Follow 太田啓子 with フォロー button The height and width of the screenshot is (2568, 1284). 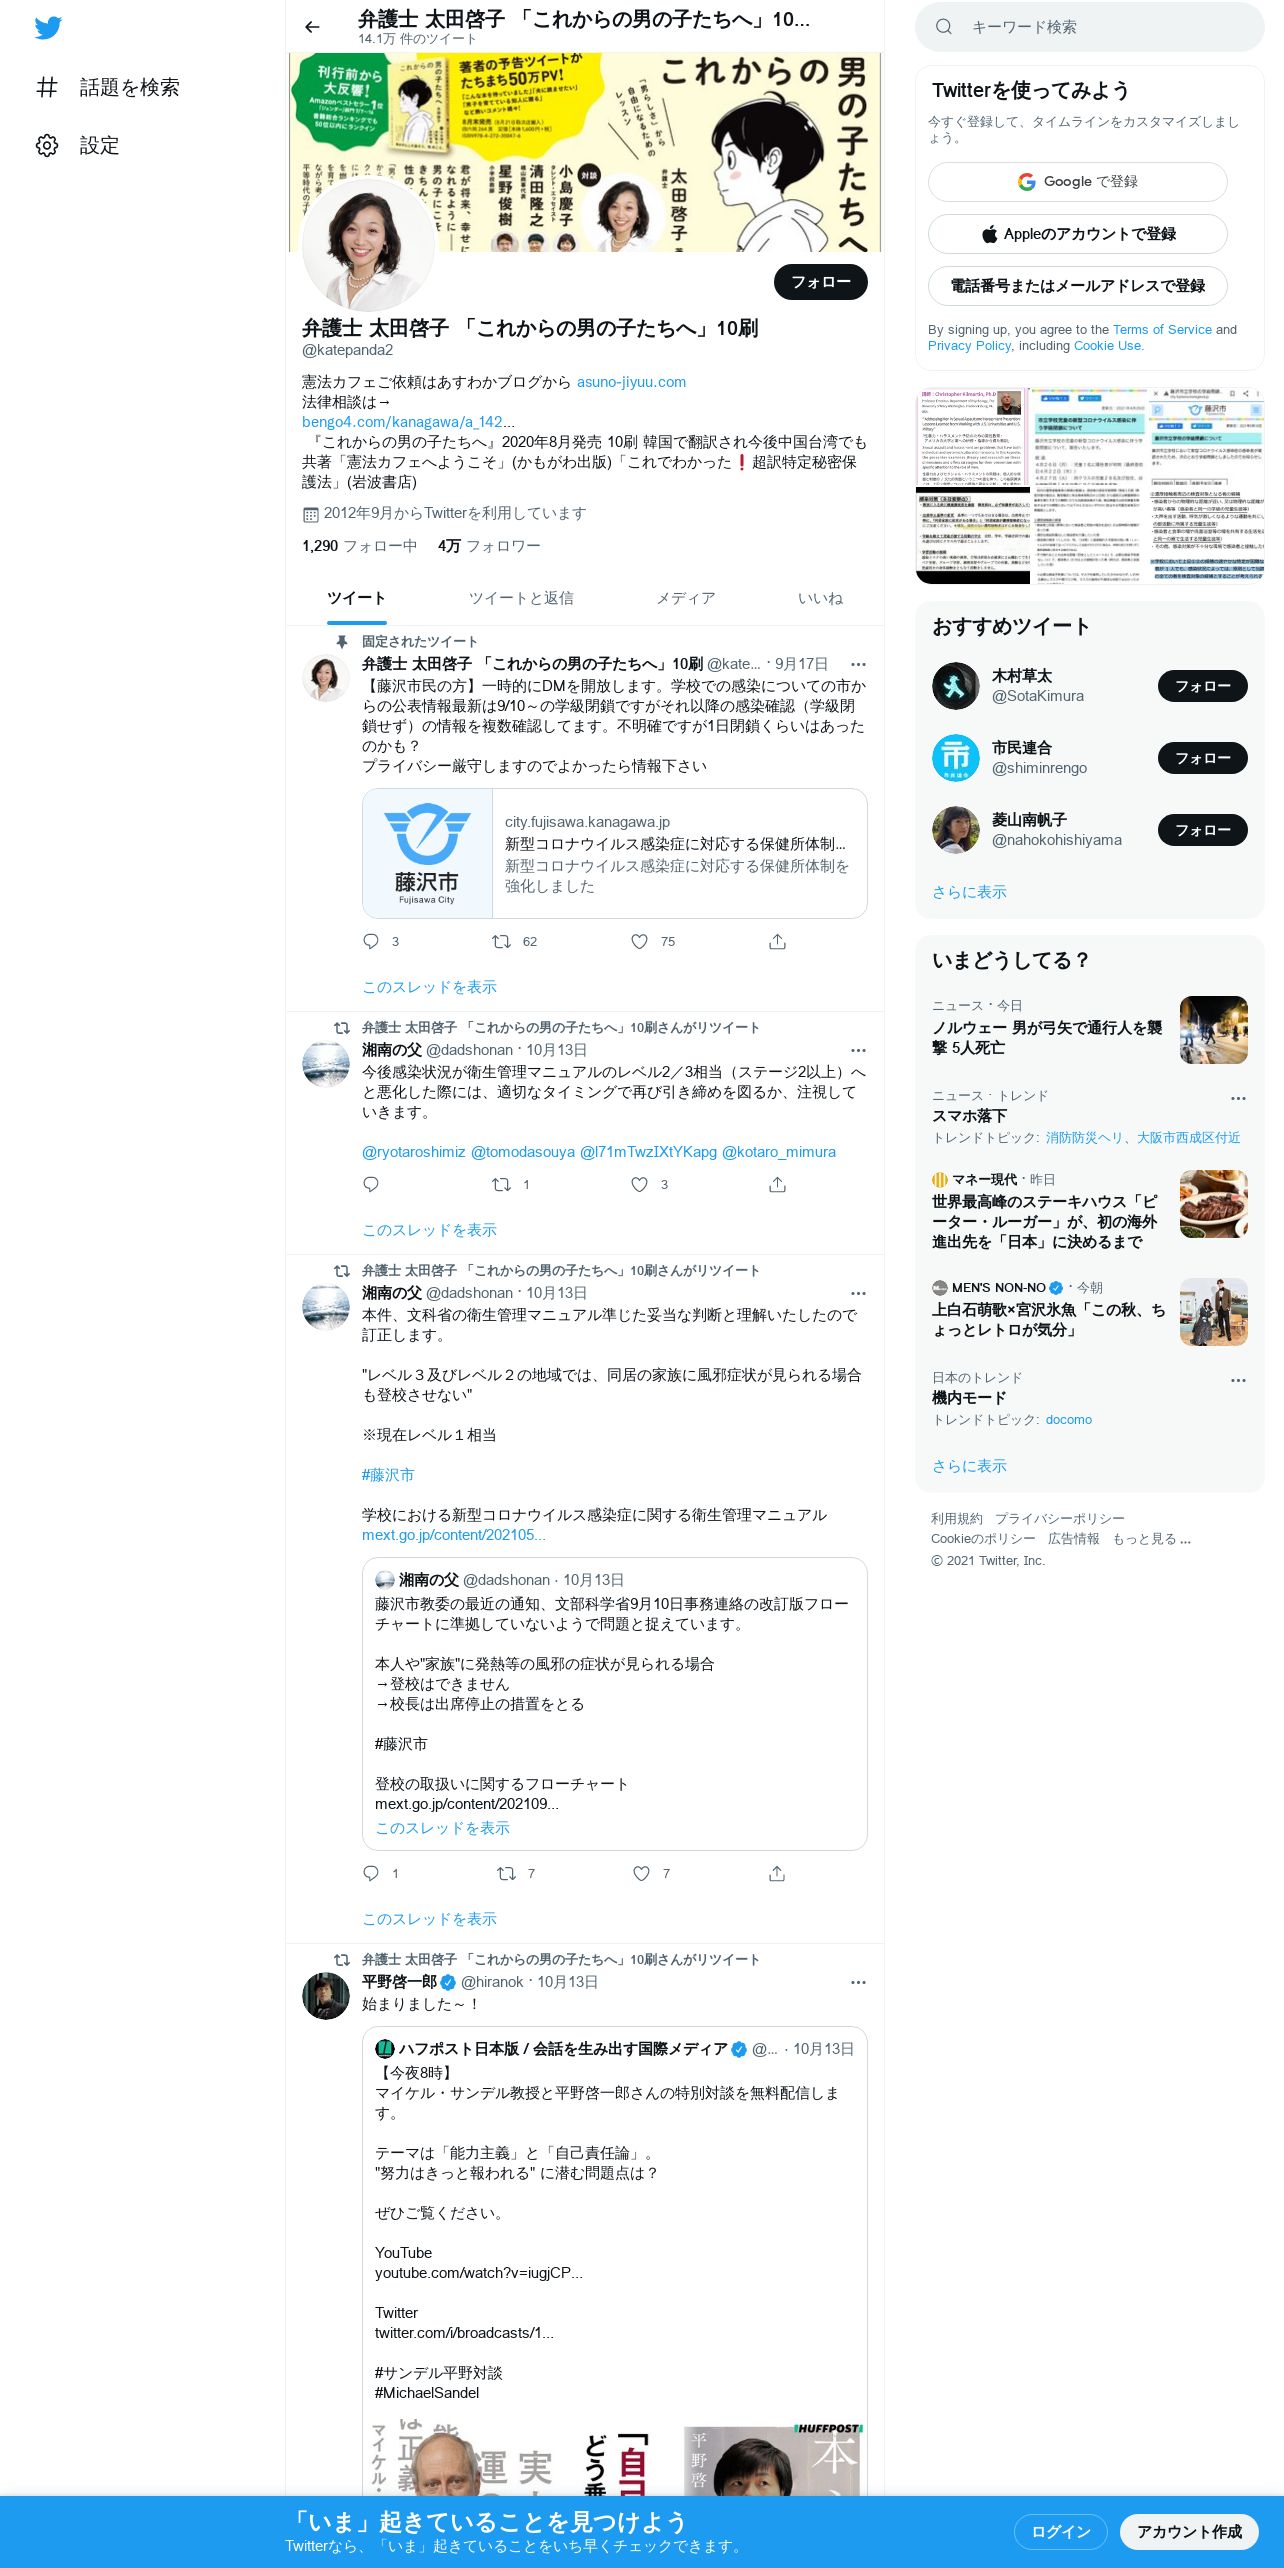tap(821, 282)
